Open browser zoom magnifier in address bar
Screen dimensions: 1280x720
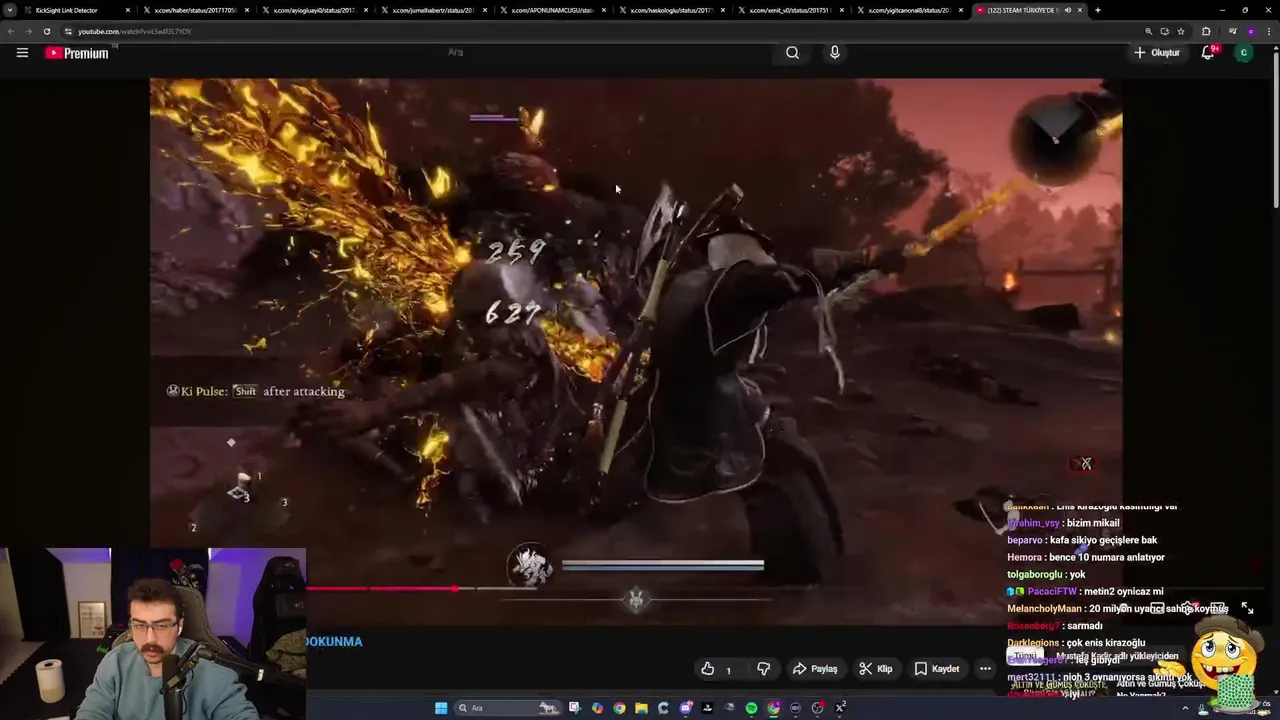tap(1148, 31)
